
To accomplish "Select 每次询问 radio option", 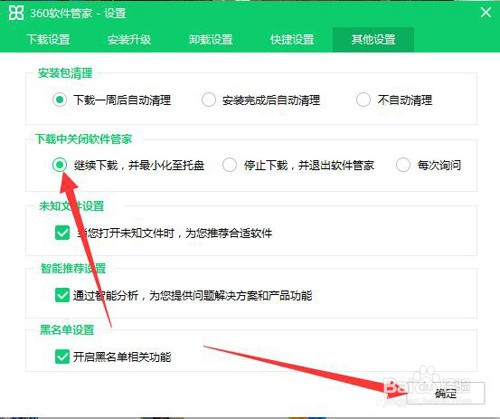I will pos(403,165).
